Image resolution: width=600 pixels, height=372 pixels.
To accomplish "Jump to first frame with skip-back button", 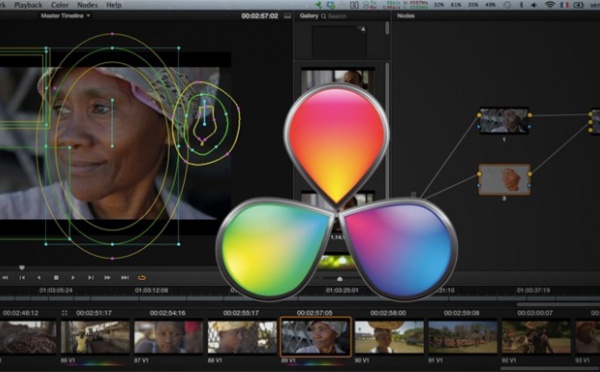I will [x=22, y=277].
